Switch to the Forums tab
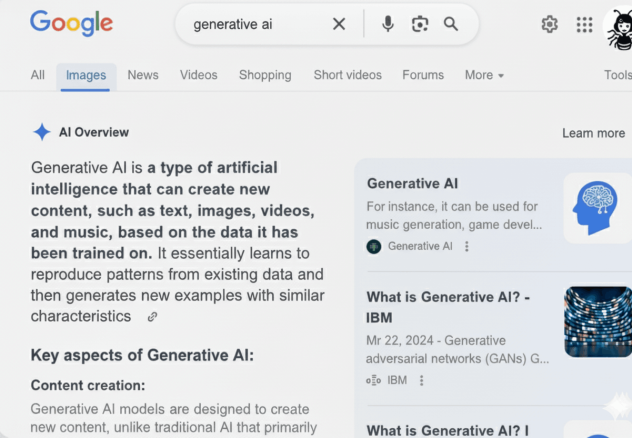632x438 pixels. point(423,75)
